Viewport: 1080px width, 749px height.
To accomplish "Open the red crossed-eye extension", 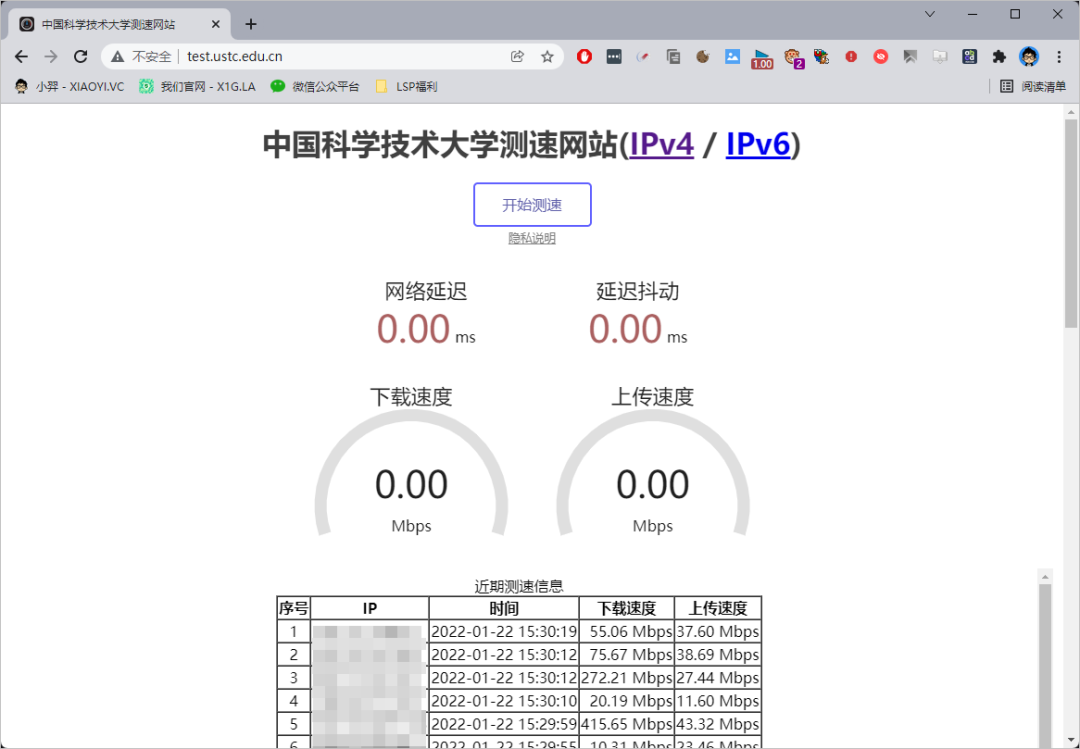I will pos(880,57).
